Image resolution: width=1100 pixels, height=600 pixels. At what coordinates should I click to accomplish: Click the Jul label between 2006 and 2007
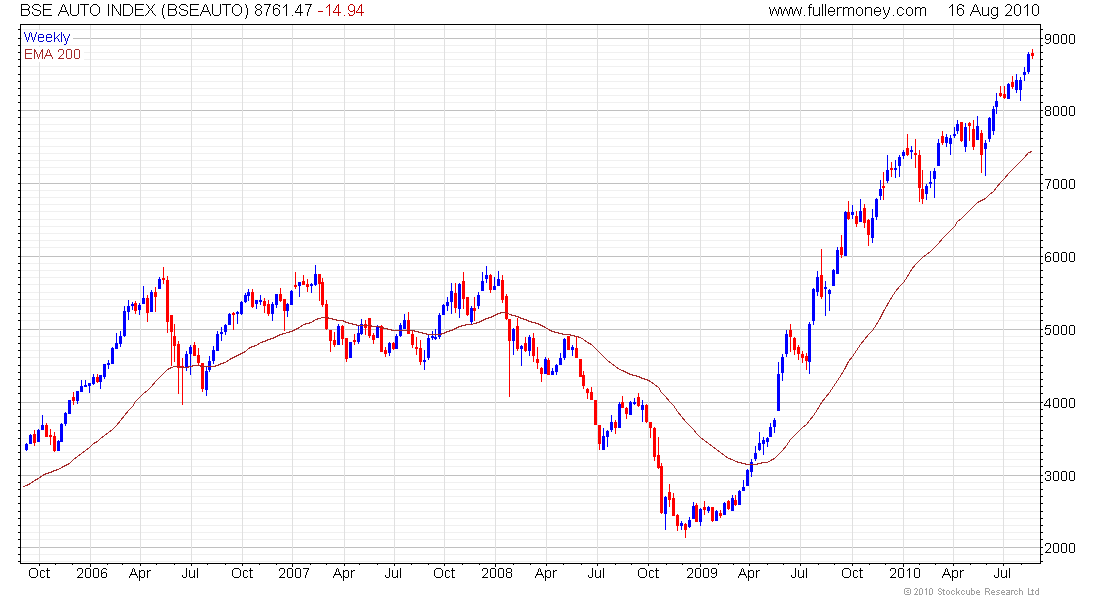(x=190, y=573)
